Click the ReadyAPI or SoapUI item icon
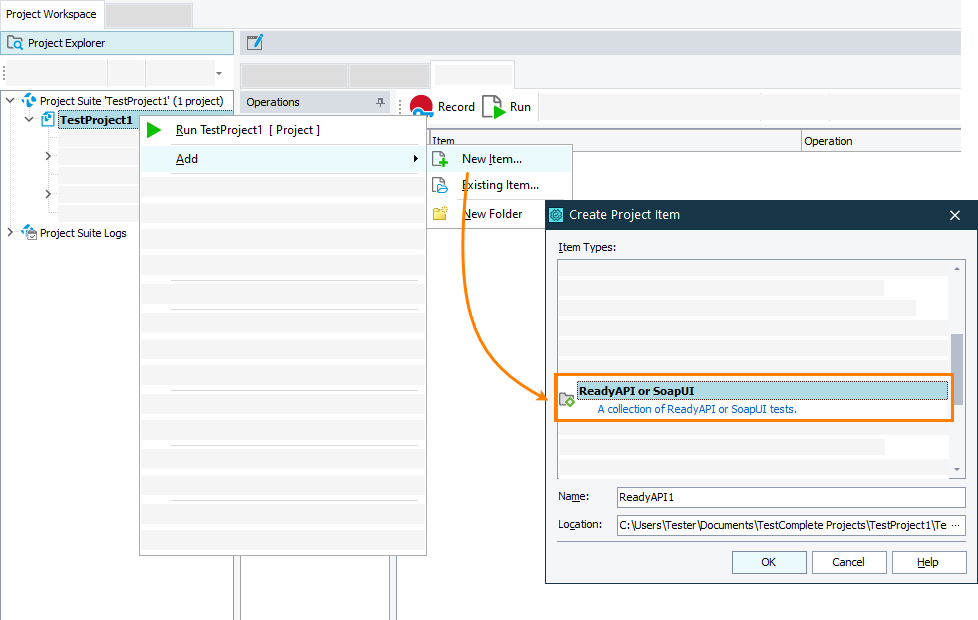The image size is (978, 620). [x=567, y=397]
